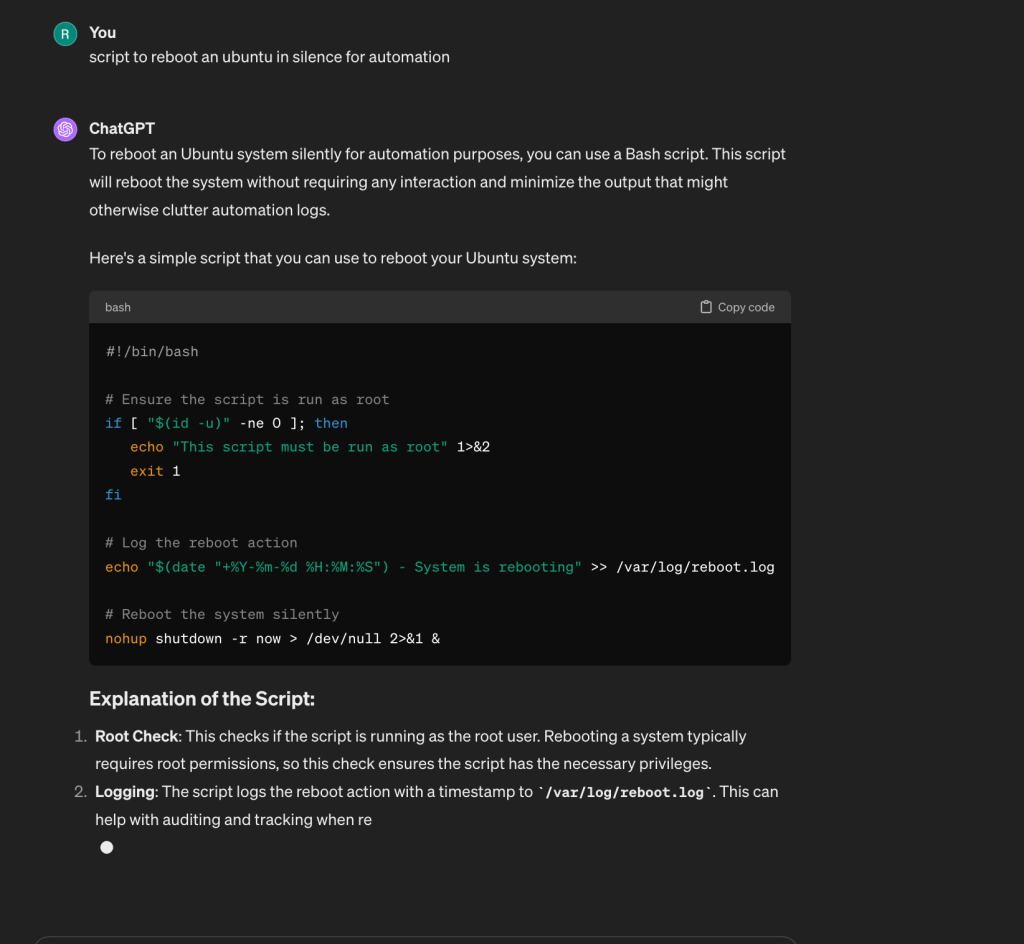1024x944 pixels.
Task: Click the 'nohup shutdown -r now' line
Action: point(272,638)
